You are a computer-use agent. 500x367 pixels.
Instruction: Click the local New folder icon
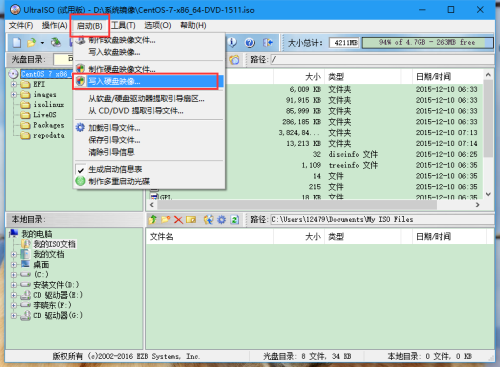166,220
